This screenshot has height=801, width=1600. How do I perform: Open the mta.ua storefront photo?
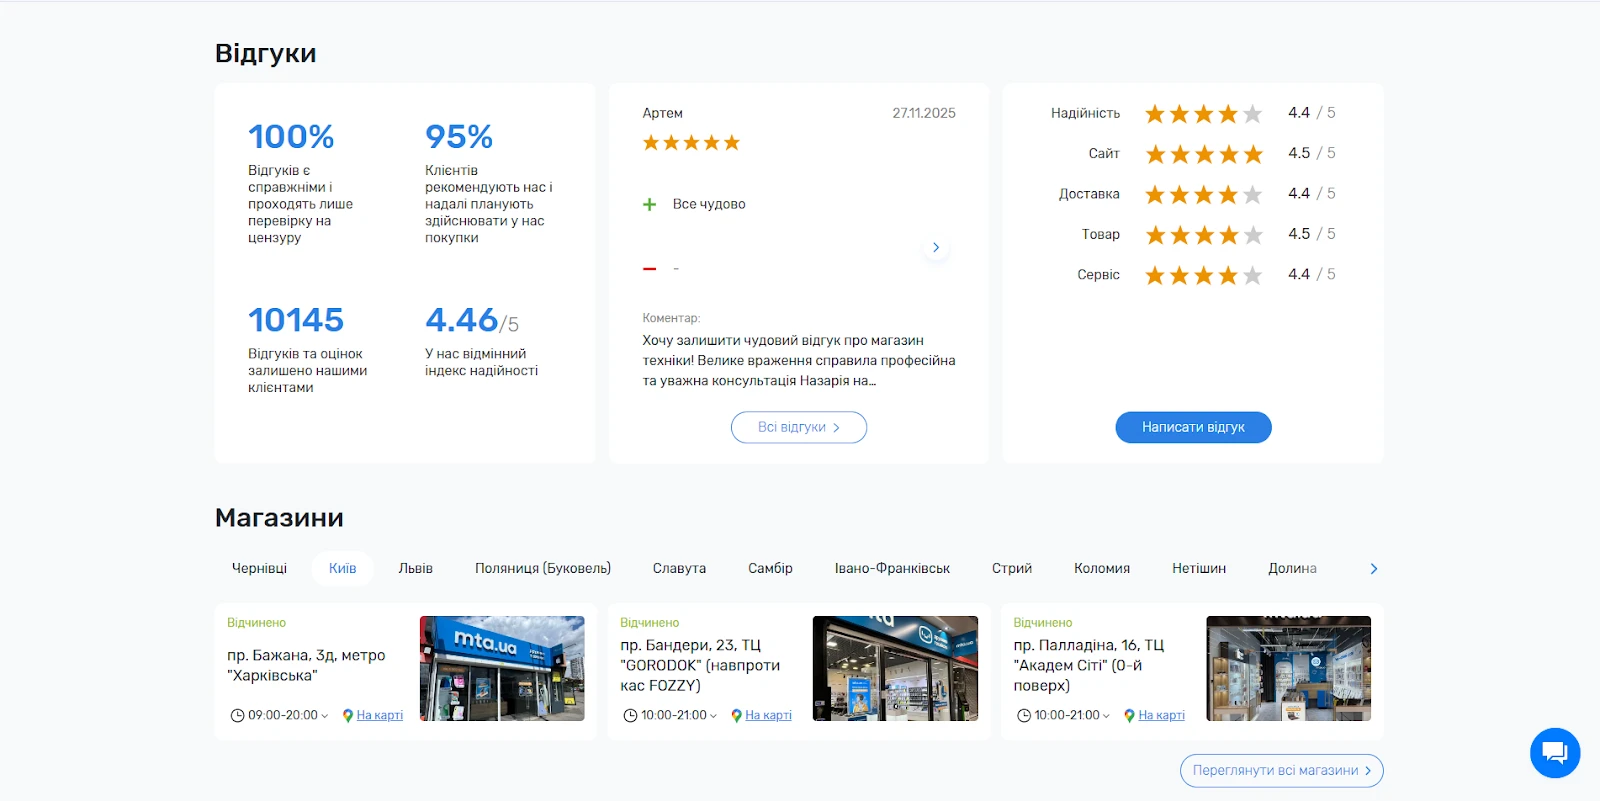pyautogui.click(x=502, y=668)
